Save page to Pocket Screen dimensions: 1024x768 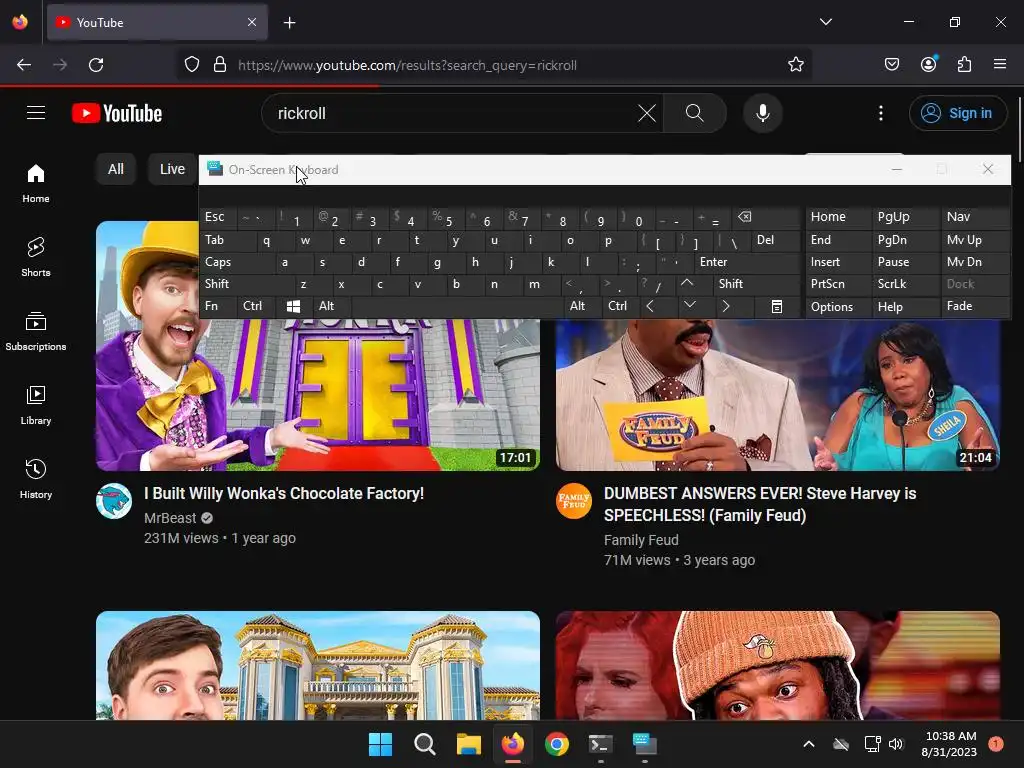point(892,65)
